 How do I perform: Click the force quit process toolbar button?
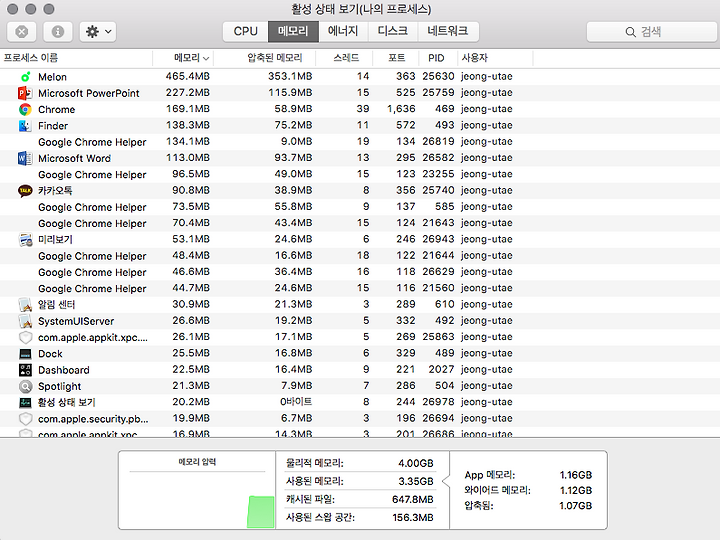(x=22, y=32)
